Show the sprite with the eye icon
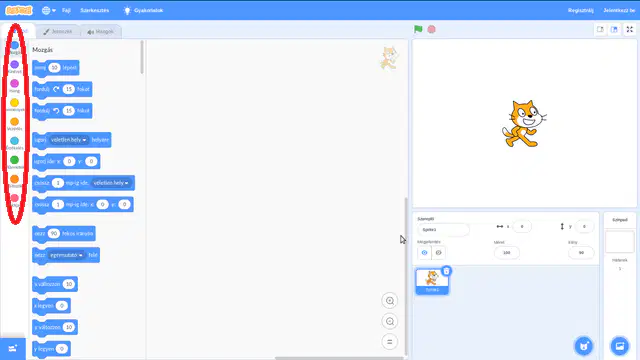 pos(424,253)
